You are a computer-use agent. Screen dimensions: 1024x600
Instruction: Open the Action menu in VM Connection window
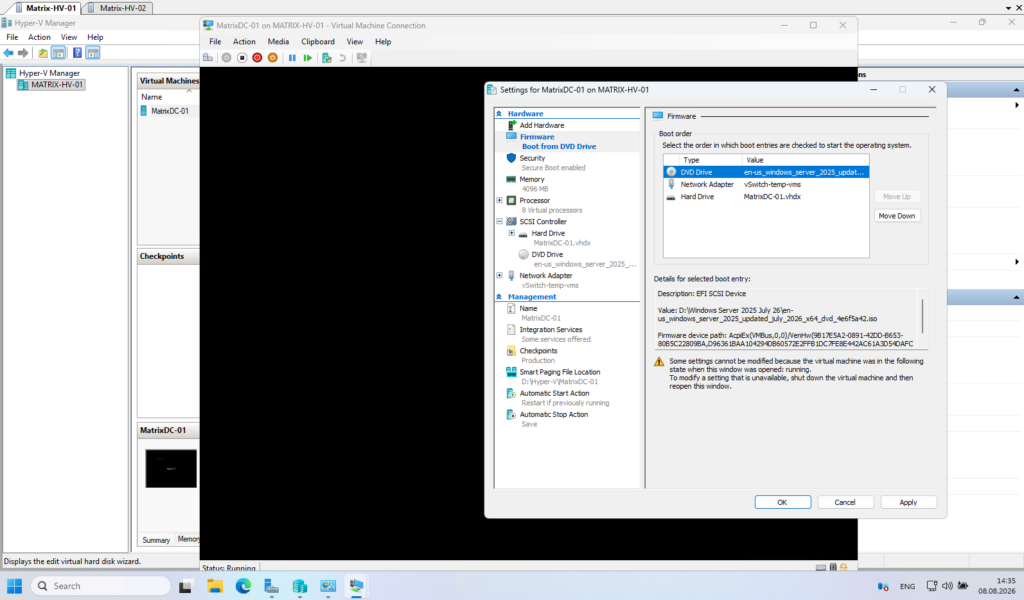(244, 42)
